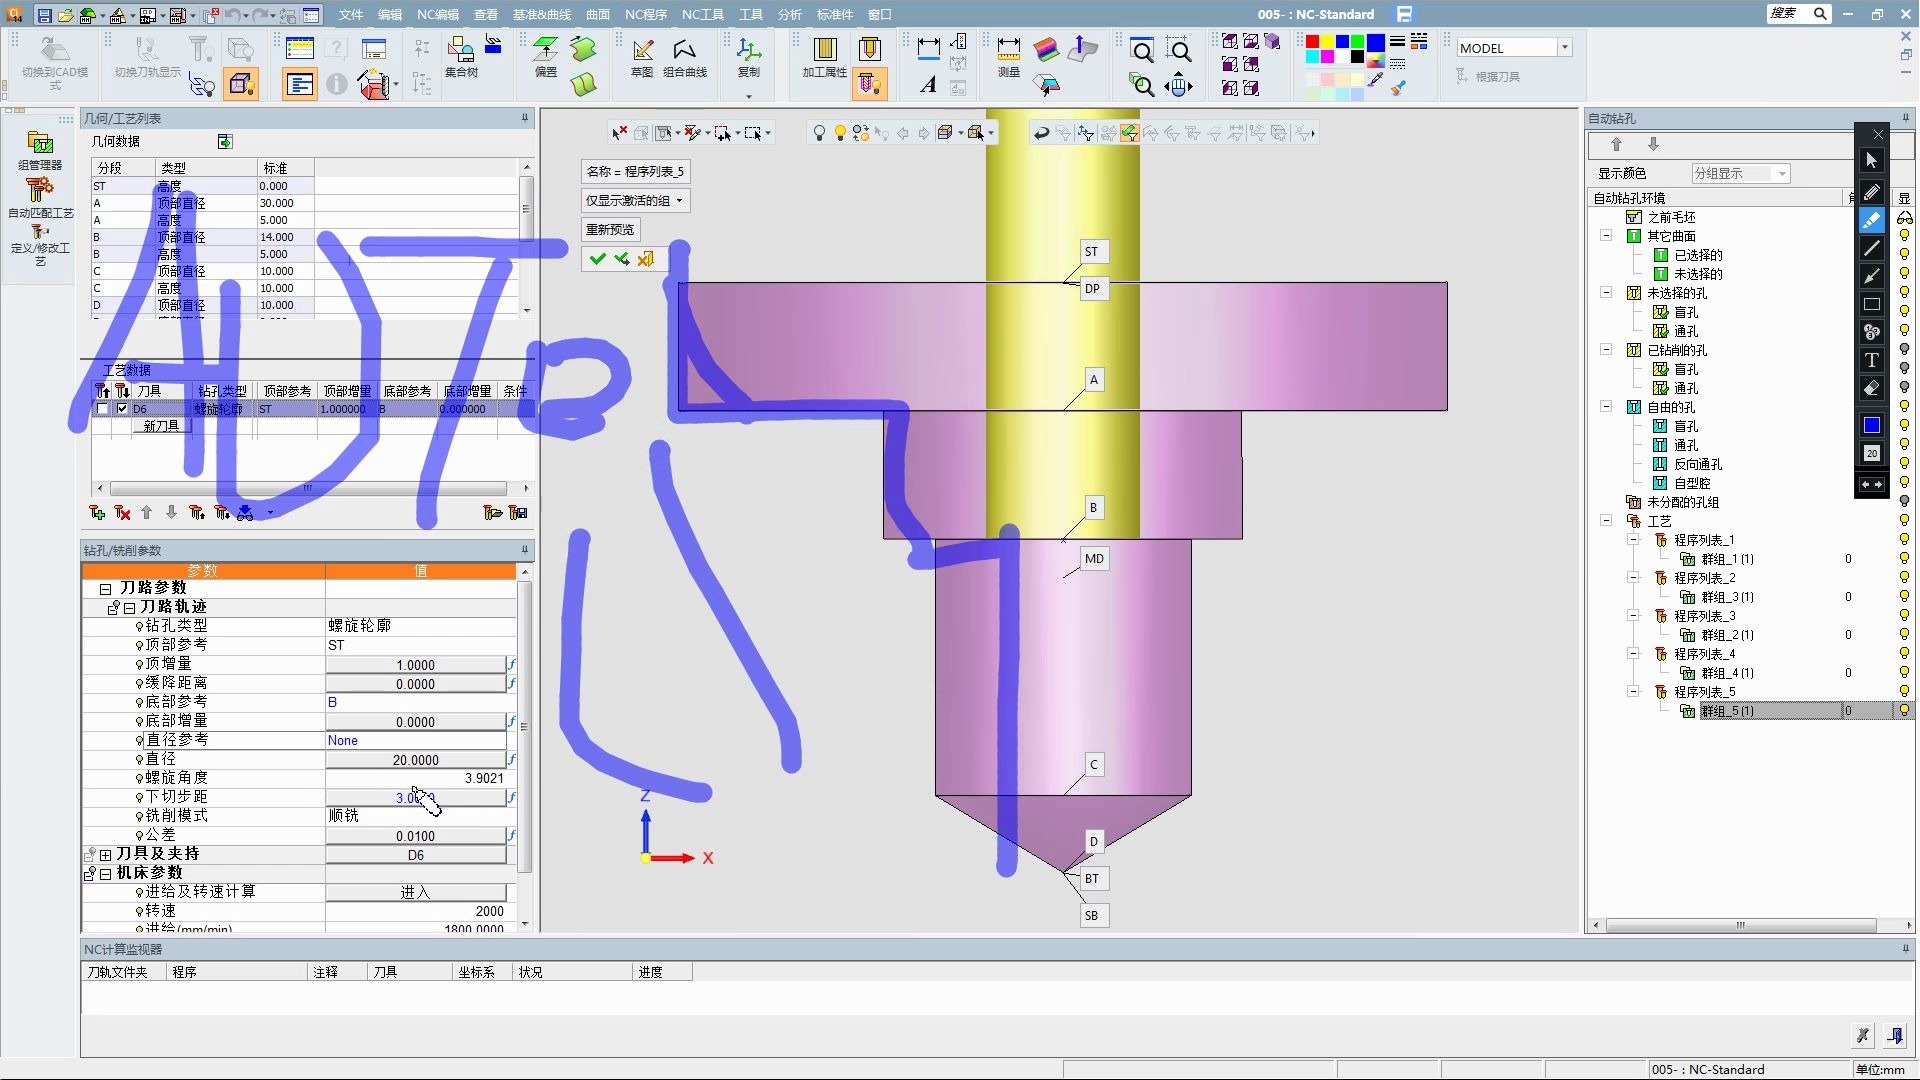The width and height of the screenshot is (1920, 1080).
Task: Open the 曲面 menu
Action: (x=598, y=14)
